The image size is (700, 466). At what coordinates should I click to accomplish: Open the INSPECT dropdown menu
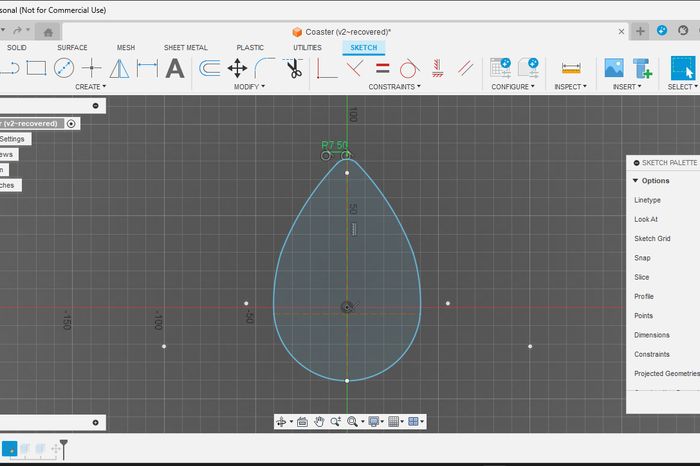point(571,87)
